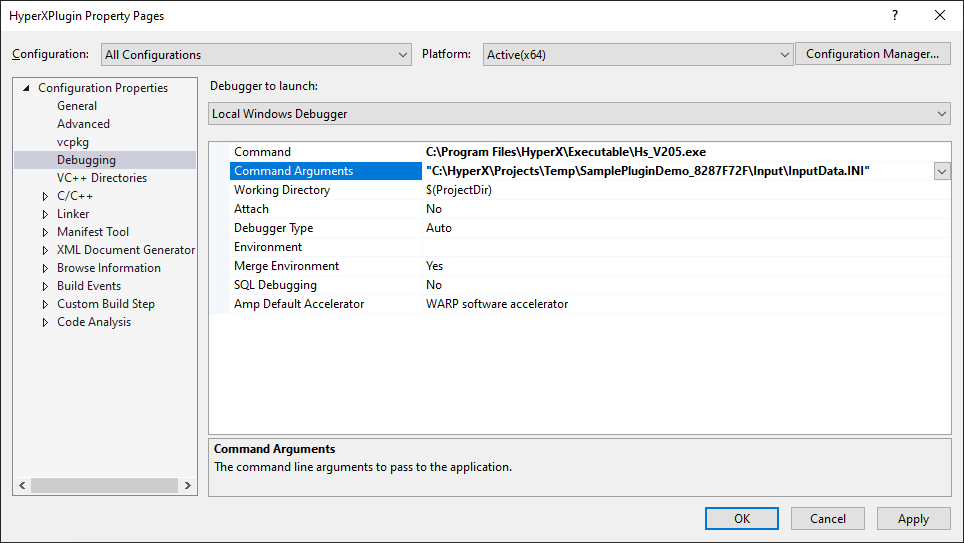Select the Command Arguments property name
The image size is (964, 543).
[325, 171]
